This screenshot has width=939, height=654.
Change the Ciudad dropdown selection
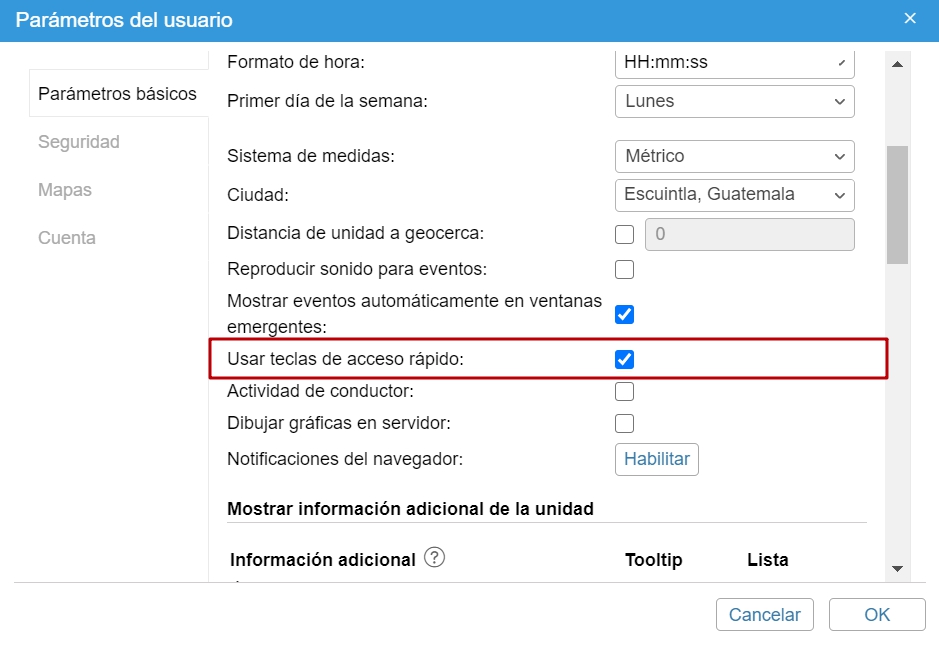point(734,194)
